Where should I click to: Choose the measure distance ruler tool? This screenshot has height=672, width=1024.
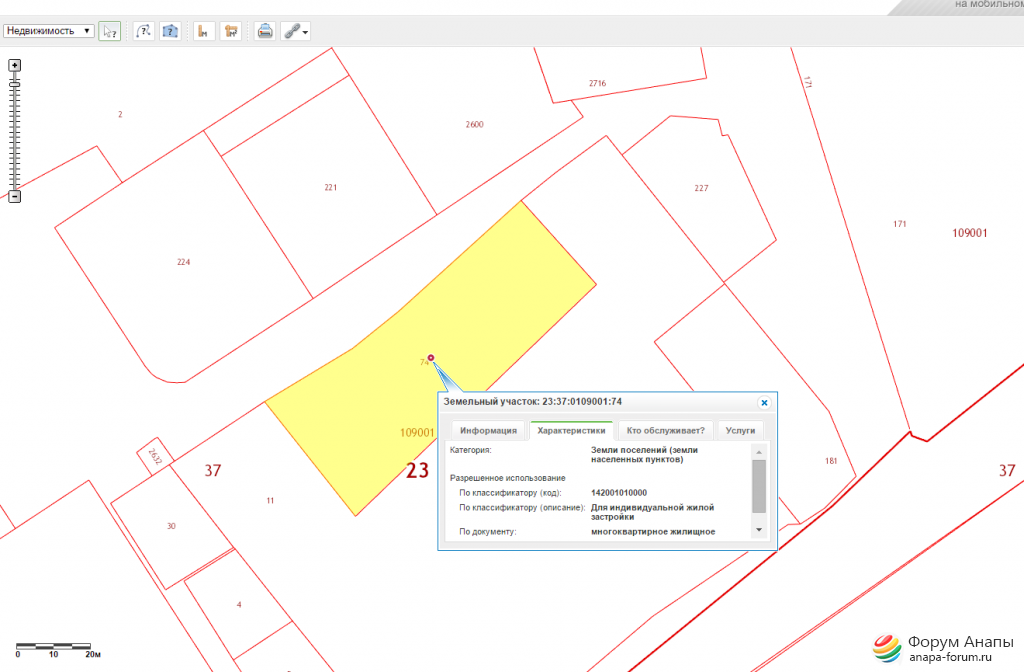click(x=203, y=31)
